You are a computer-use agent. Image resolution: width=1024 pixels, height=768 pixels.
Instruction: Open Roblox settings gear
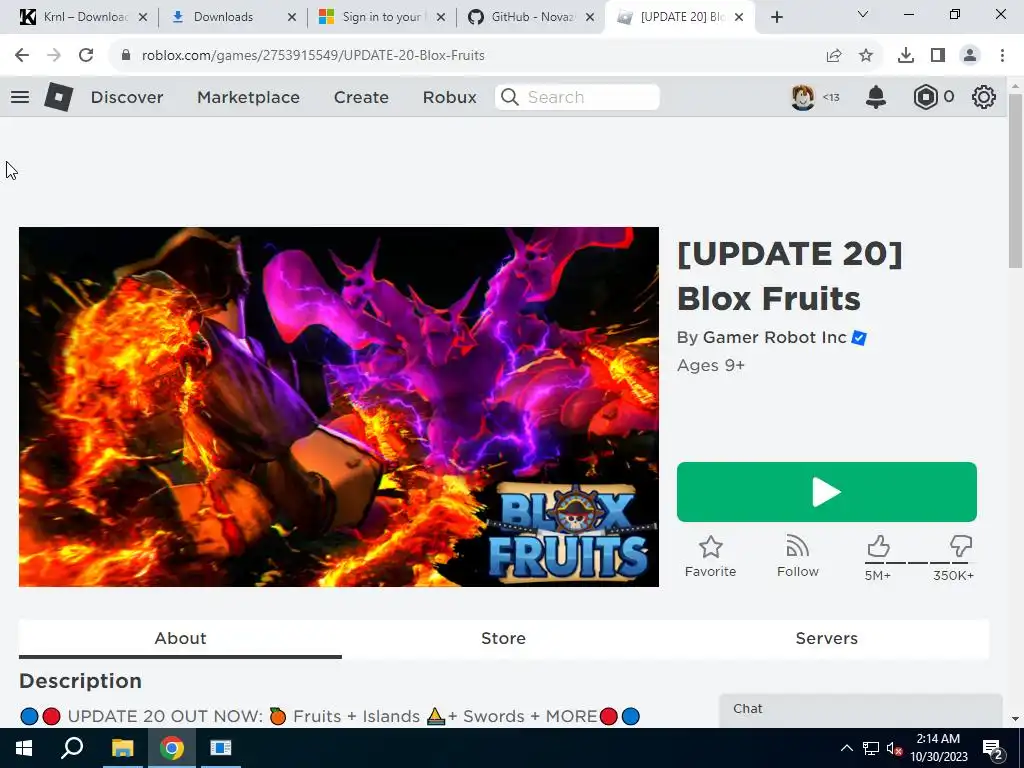tap(984, 97)
